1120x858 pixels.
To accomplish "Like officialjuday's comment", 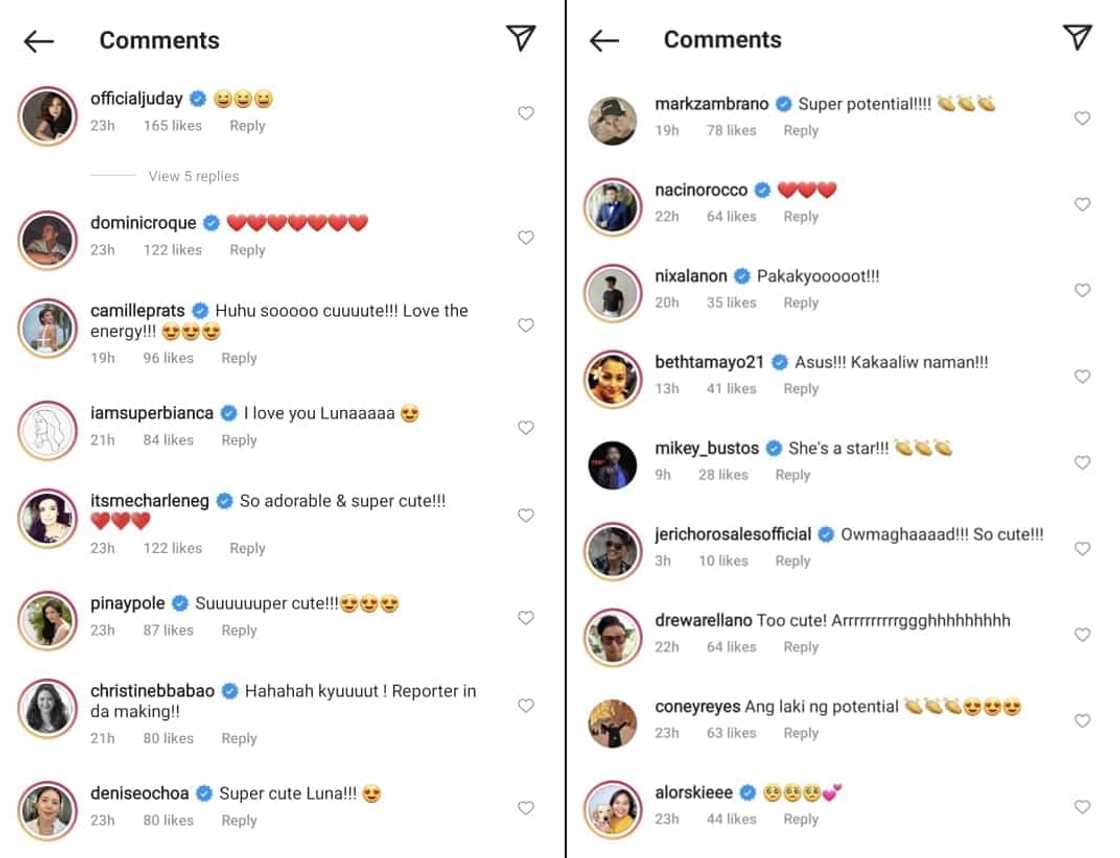I will pos(525,113).
